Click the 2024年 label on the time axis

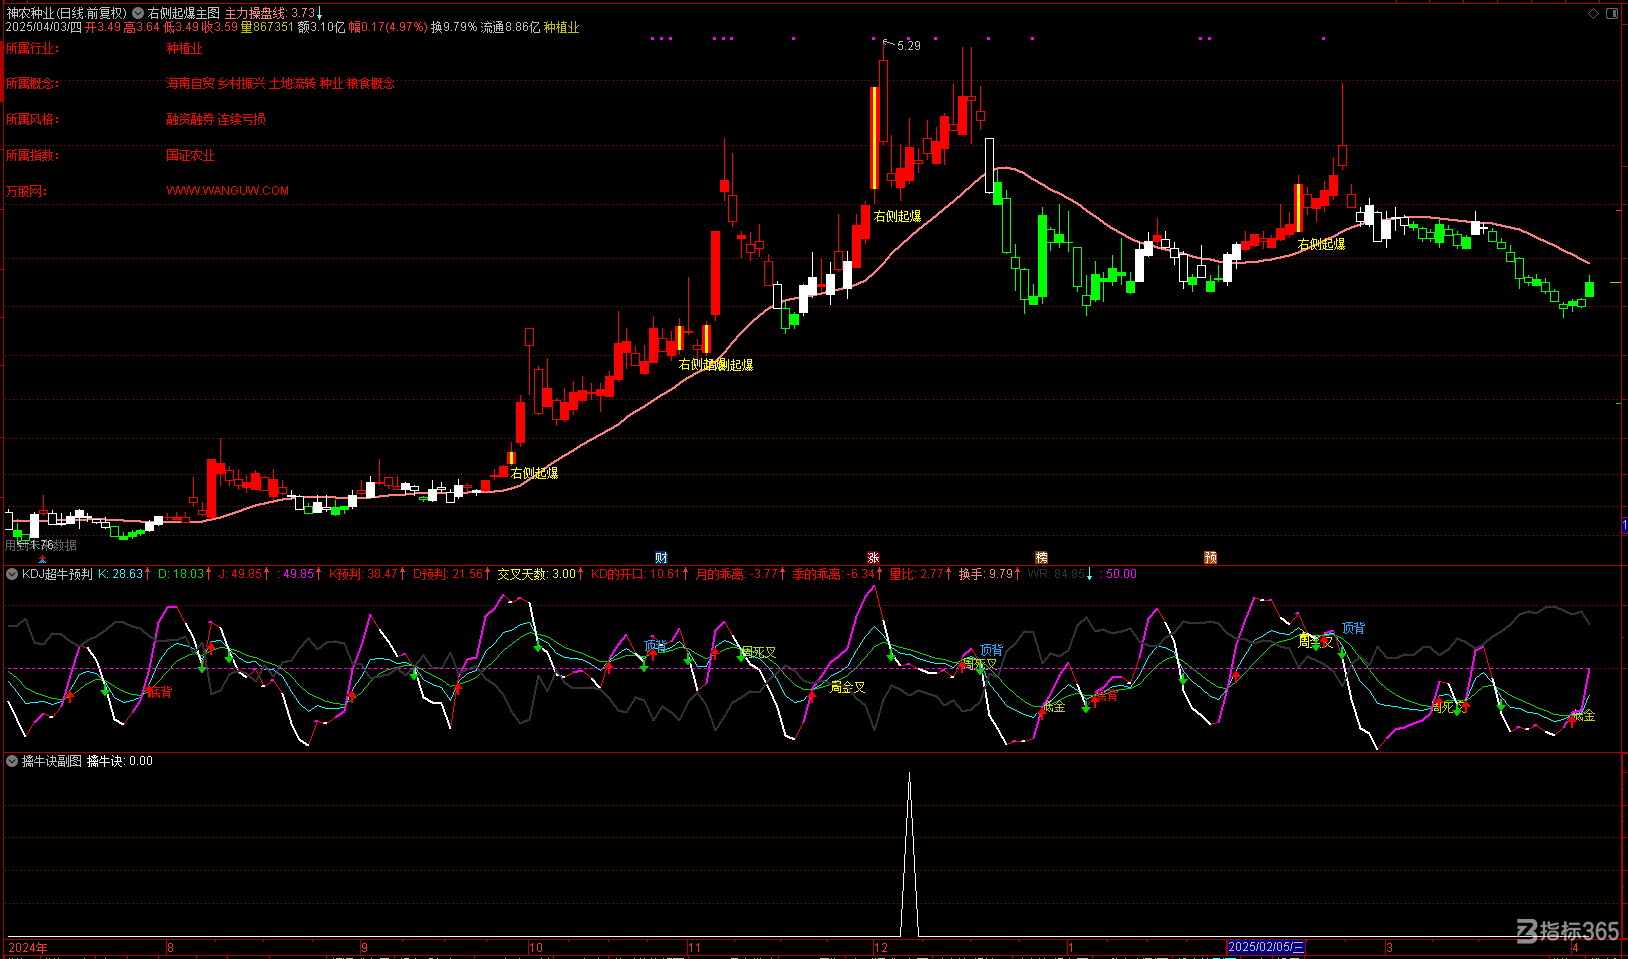tap(27, 947)
